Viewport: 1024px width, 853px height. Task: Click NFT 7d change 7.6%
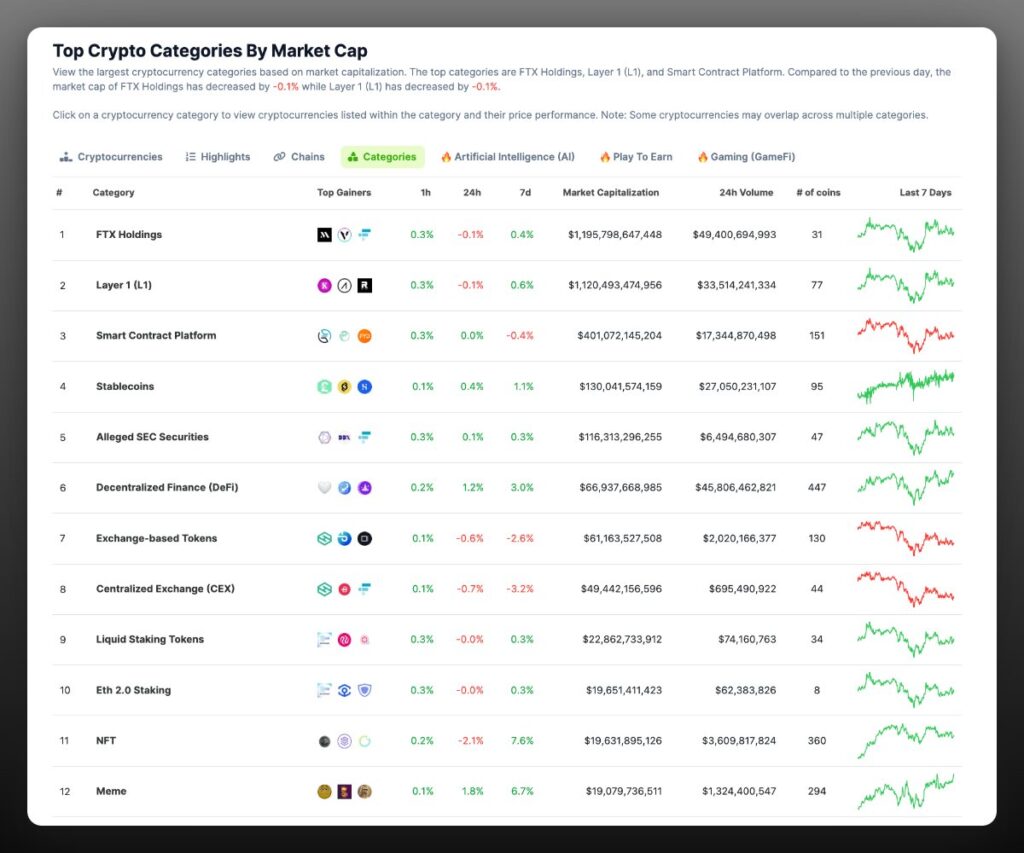[522, 741]
